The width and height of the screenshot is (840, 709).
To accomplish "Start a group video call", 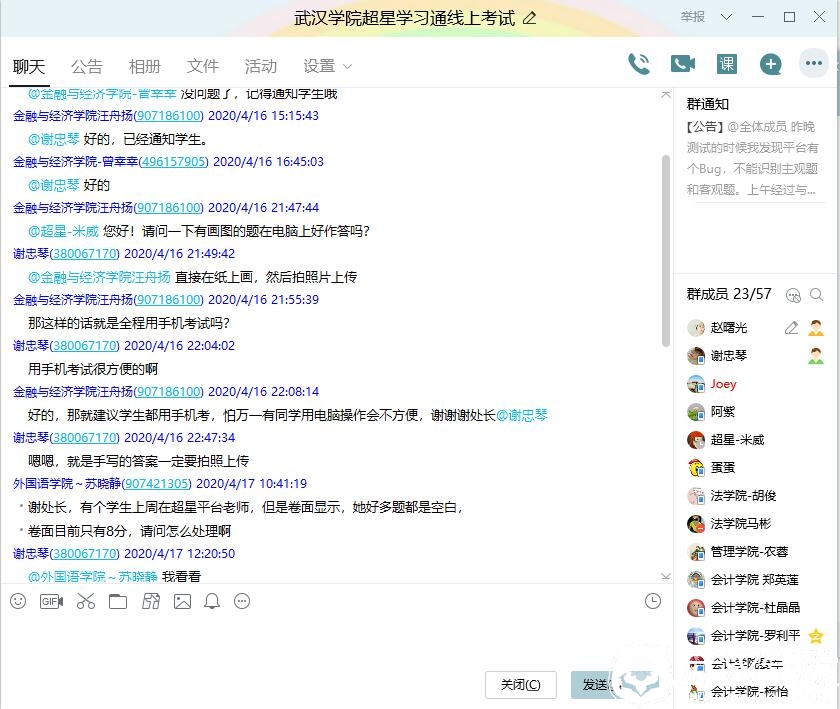I will coord(683,64).
